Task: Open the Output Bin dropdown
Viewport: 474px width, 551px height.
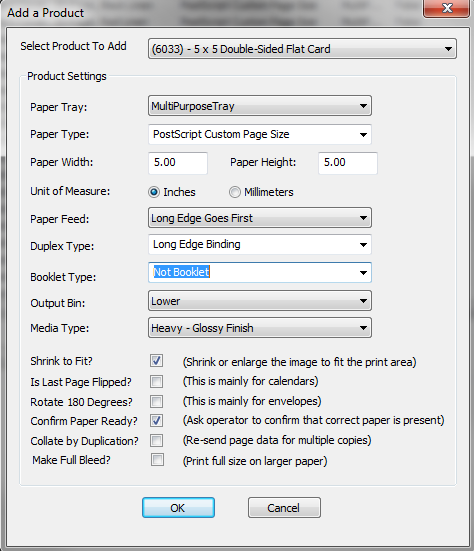Action: pyautogui.click(x=260, y=301)
